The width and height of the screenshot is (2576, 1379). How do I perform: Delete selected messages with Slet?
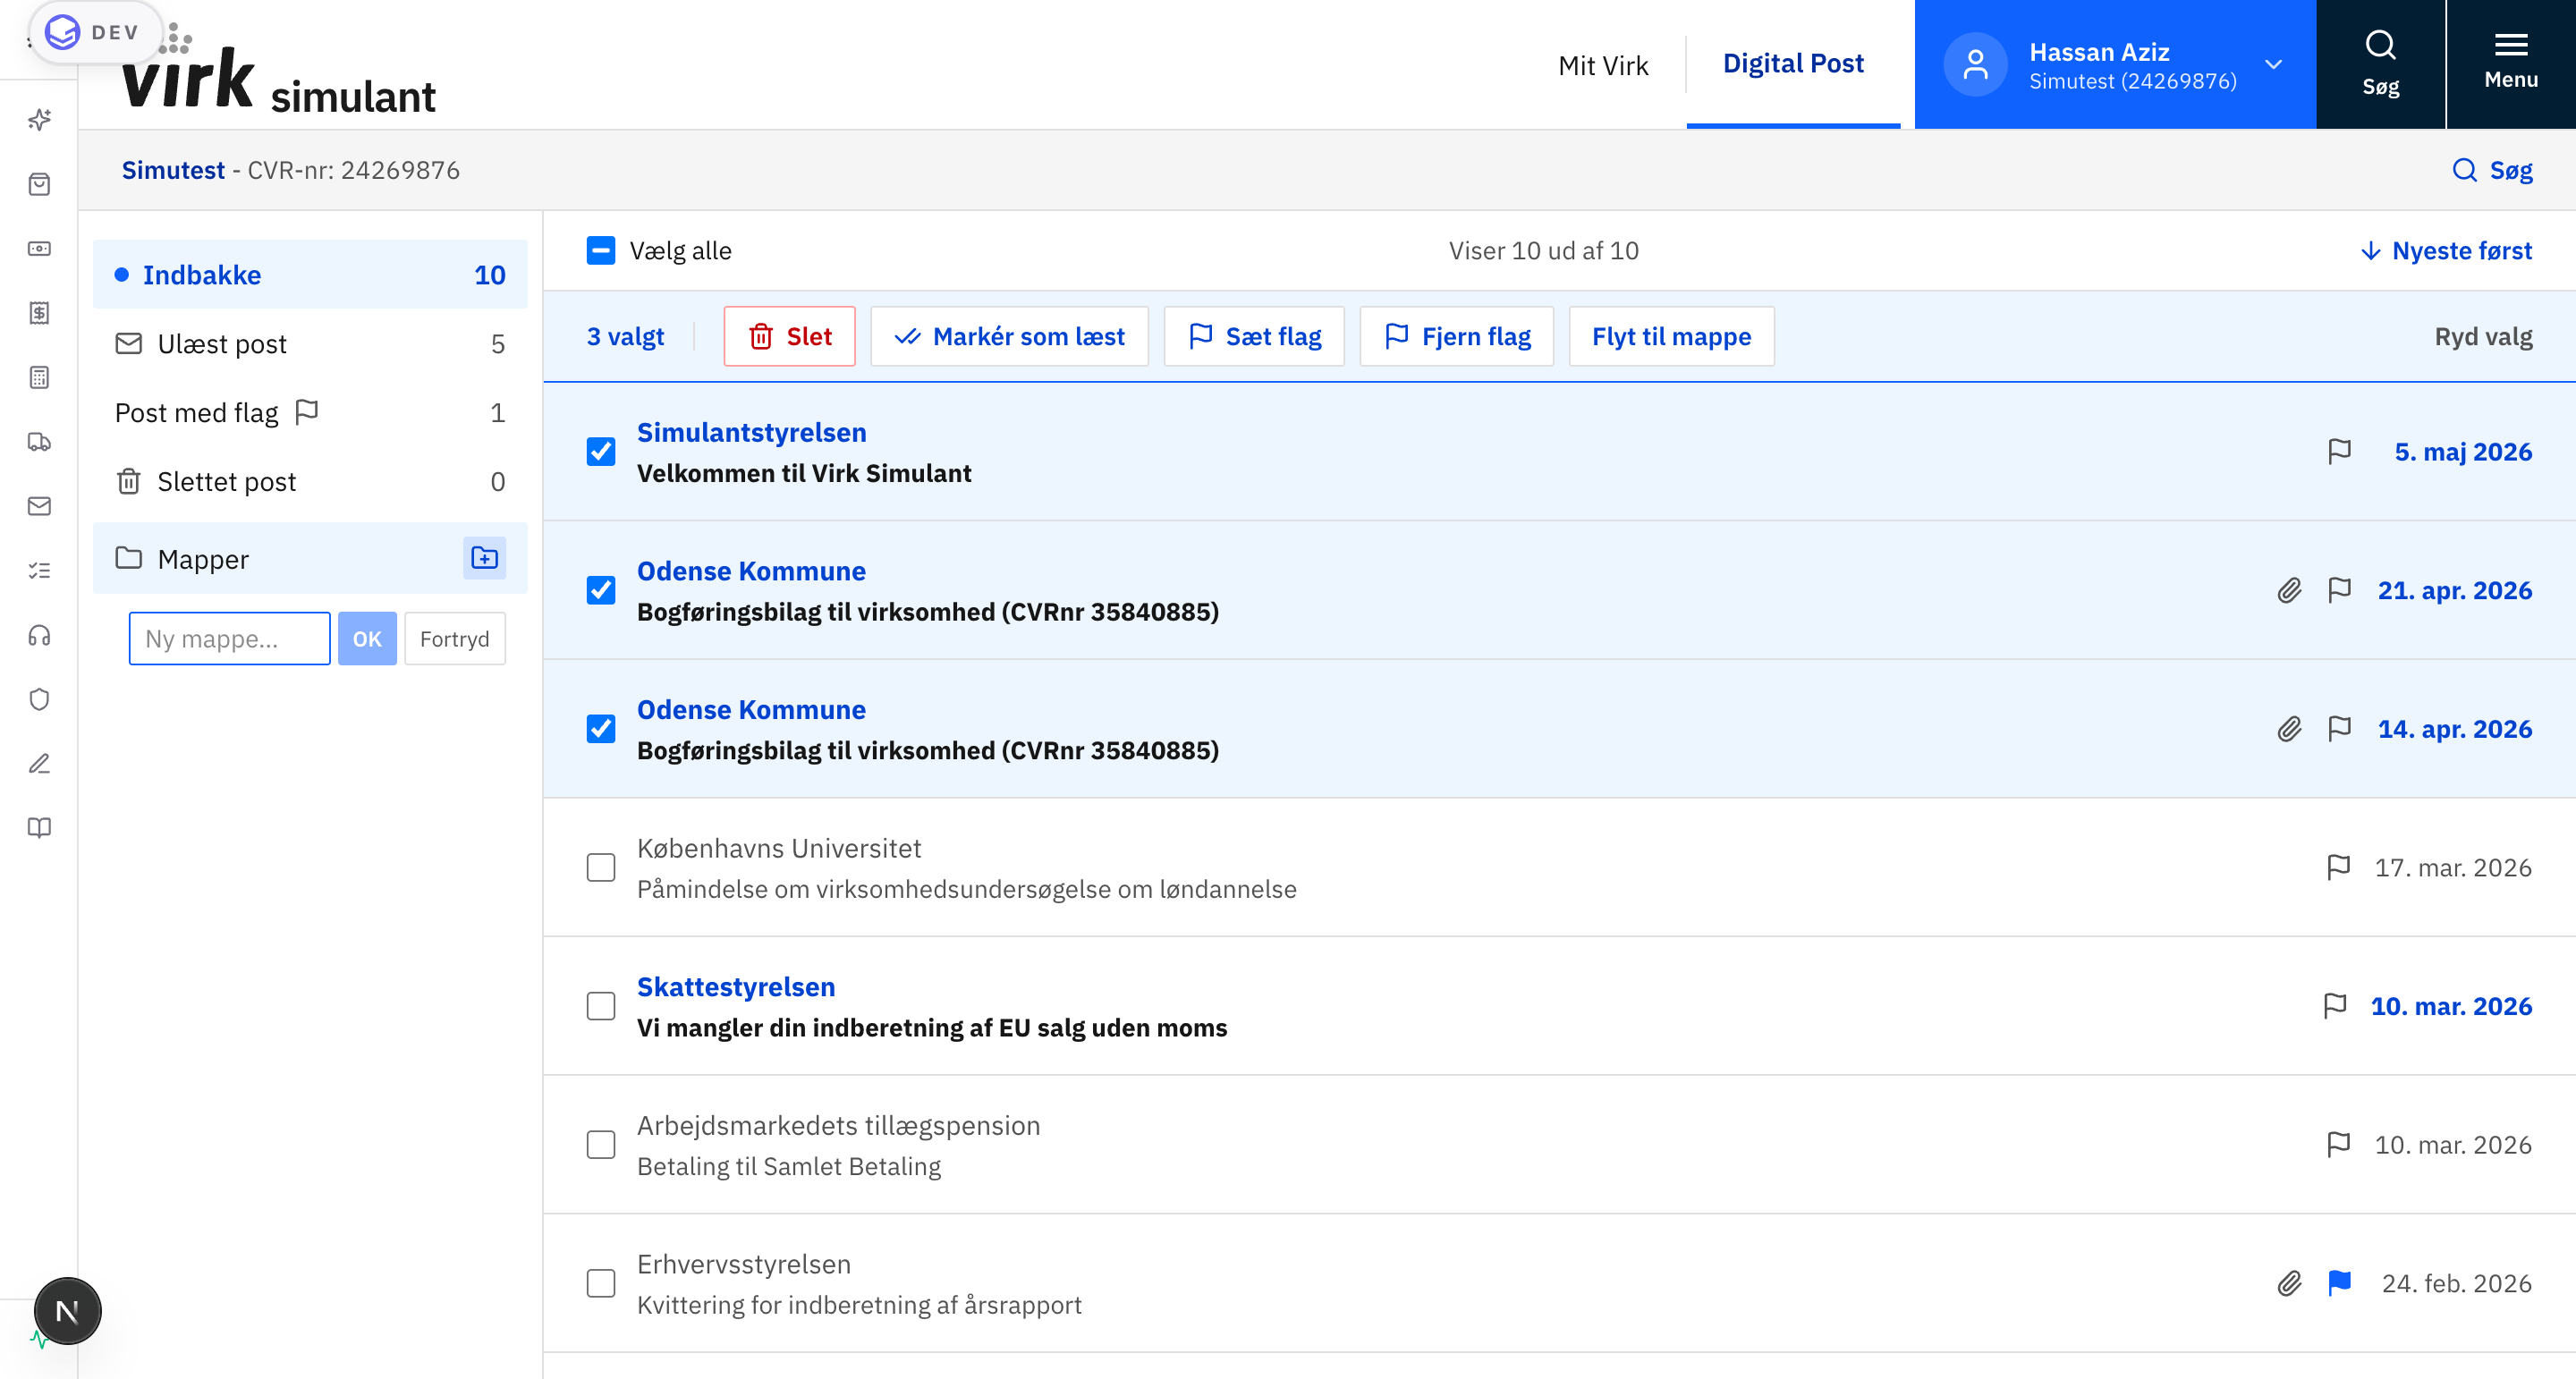coord(789,336)
